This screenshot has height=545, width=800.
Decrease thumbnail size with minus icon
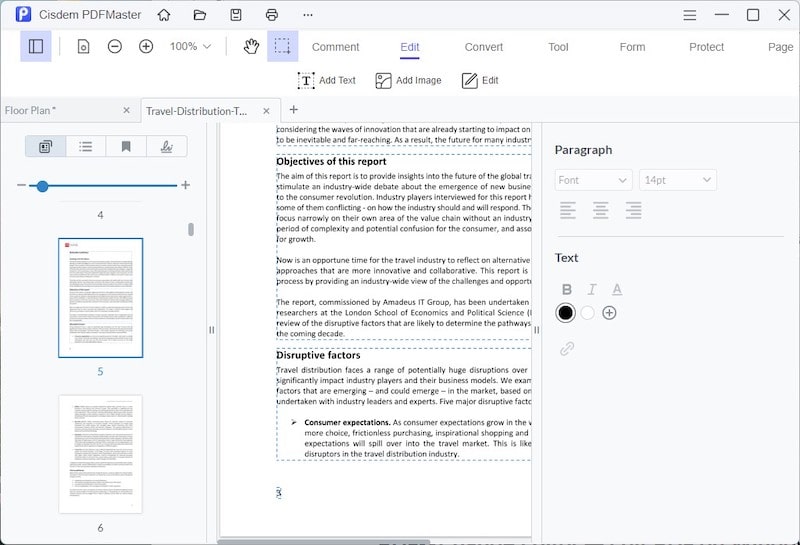21,185
